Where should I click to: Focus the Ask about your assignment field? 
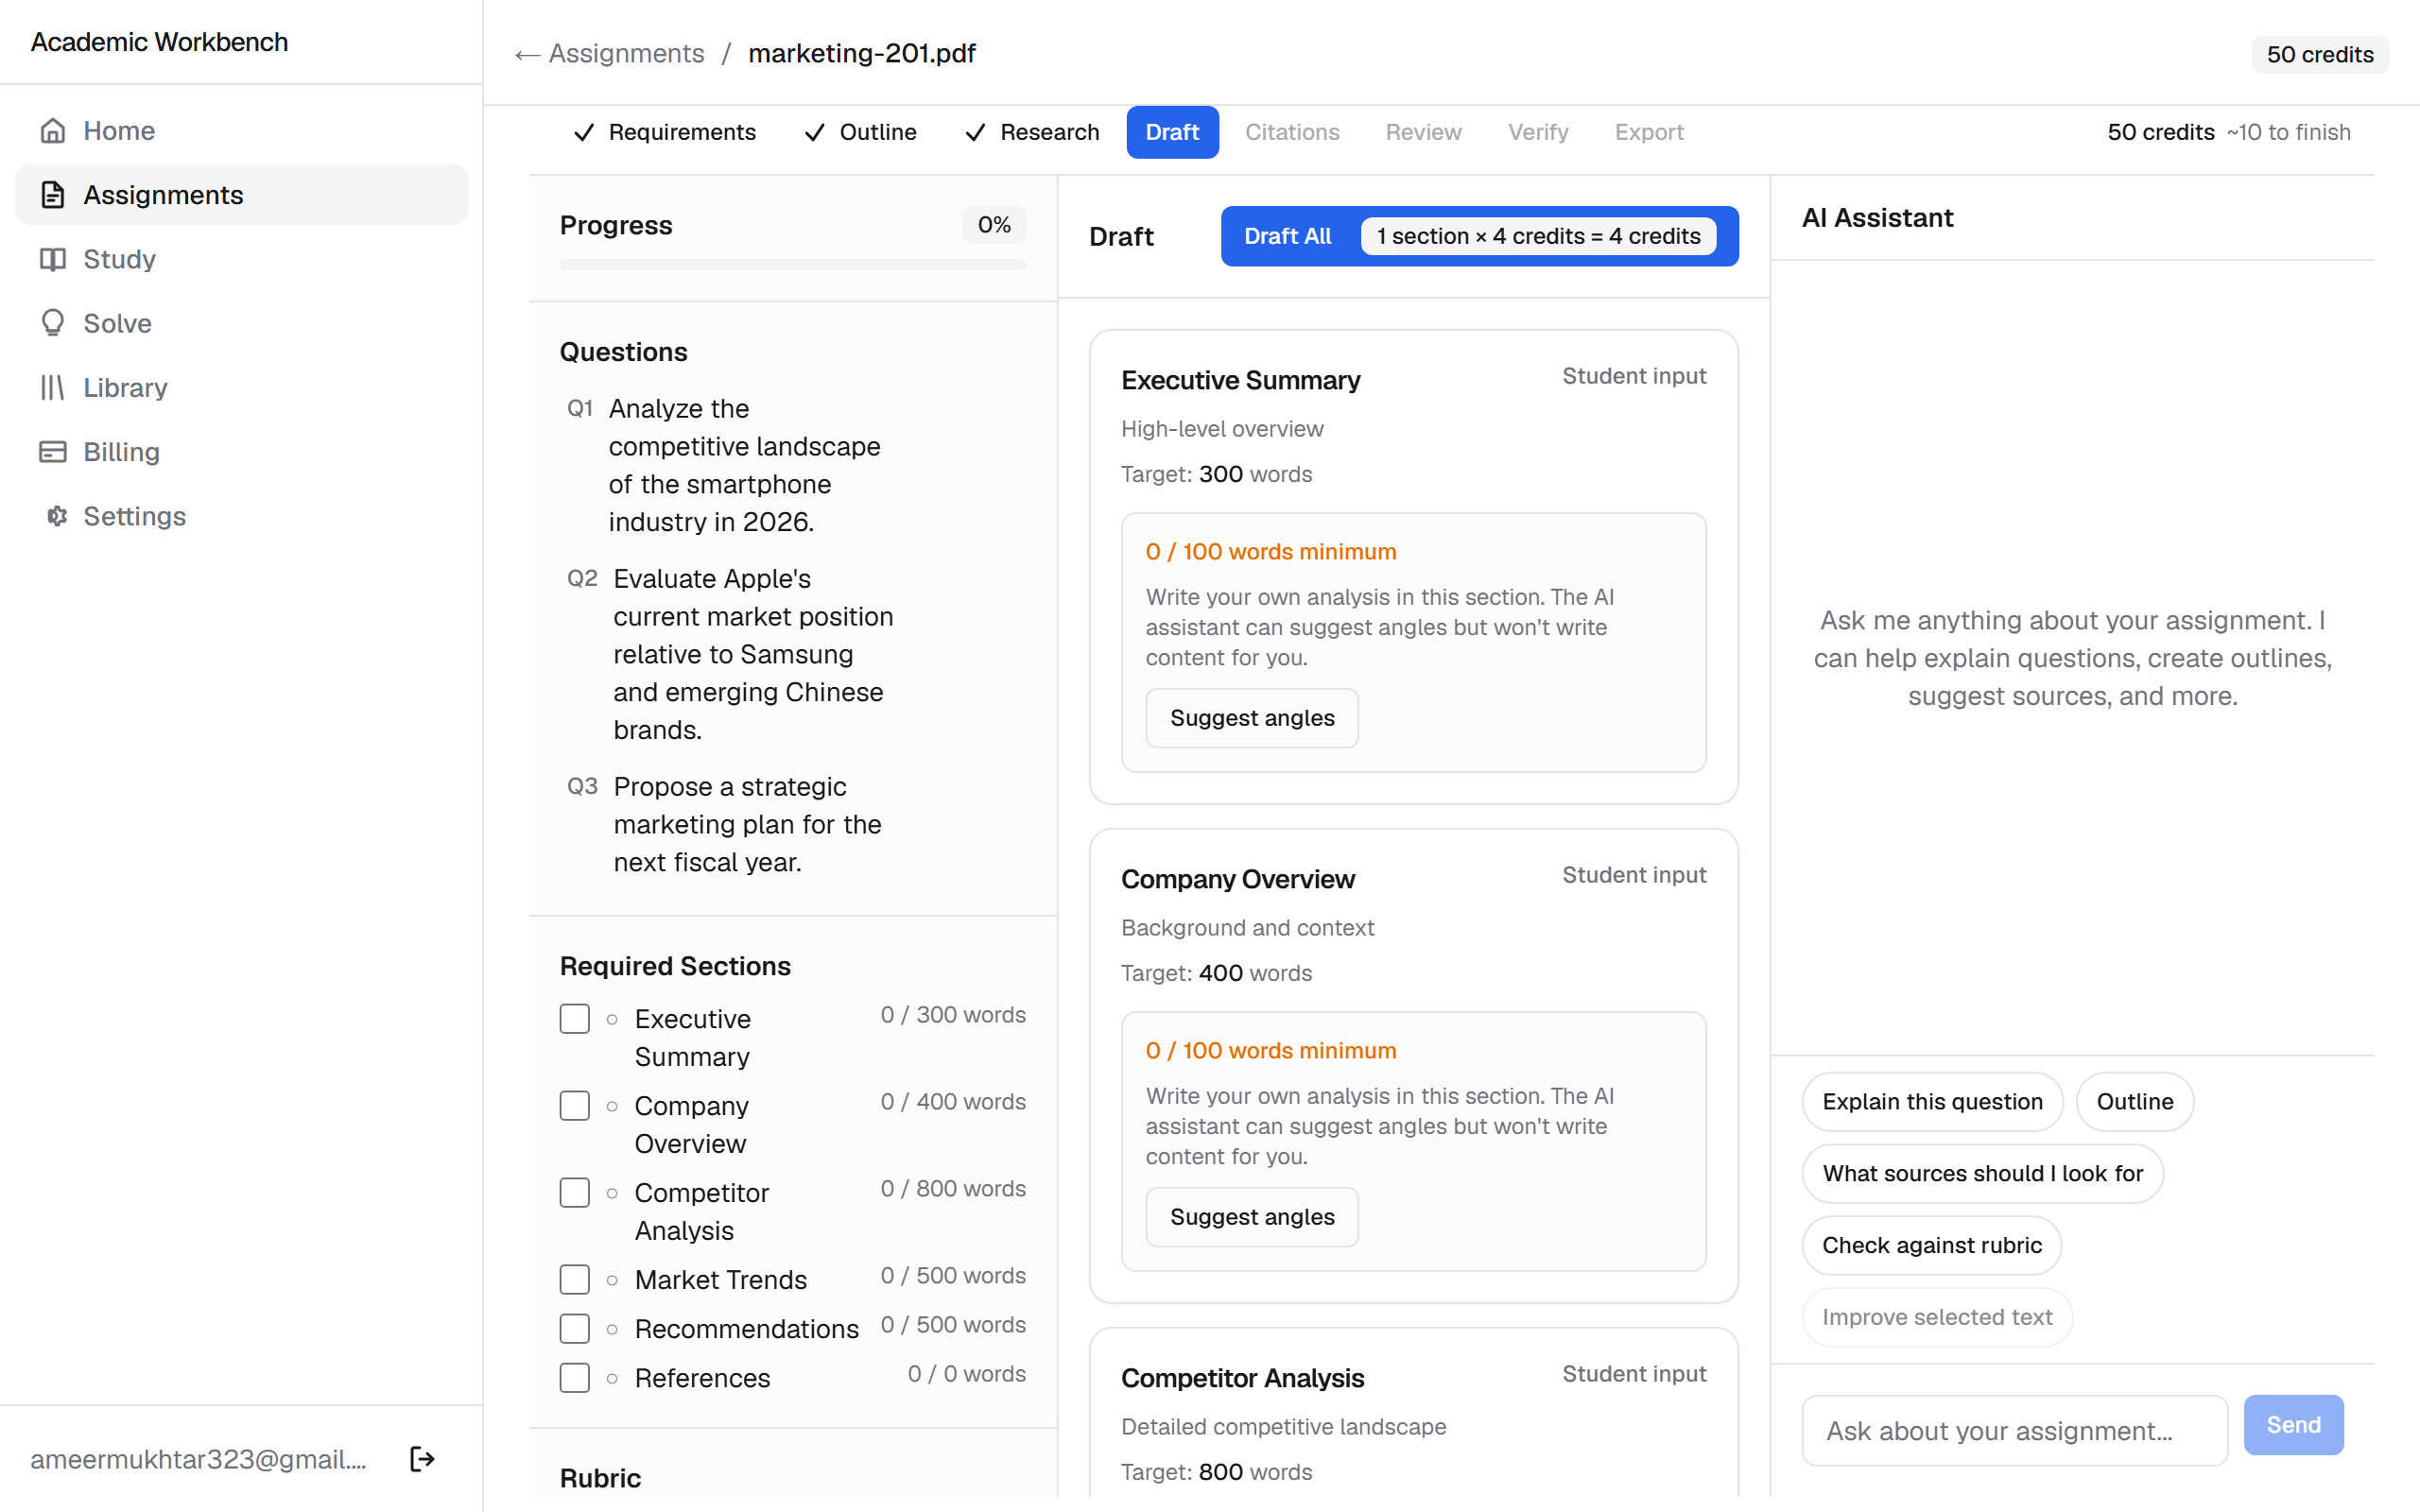pos(2014,1430)
